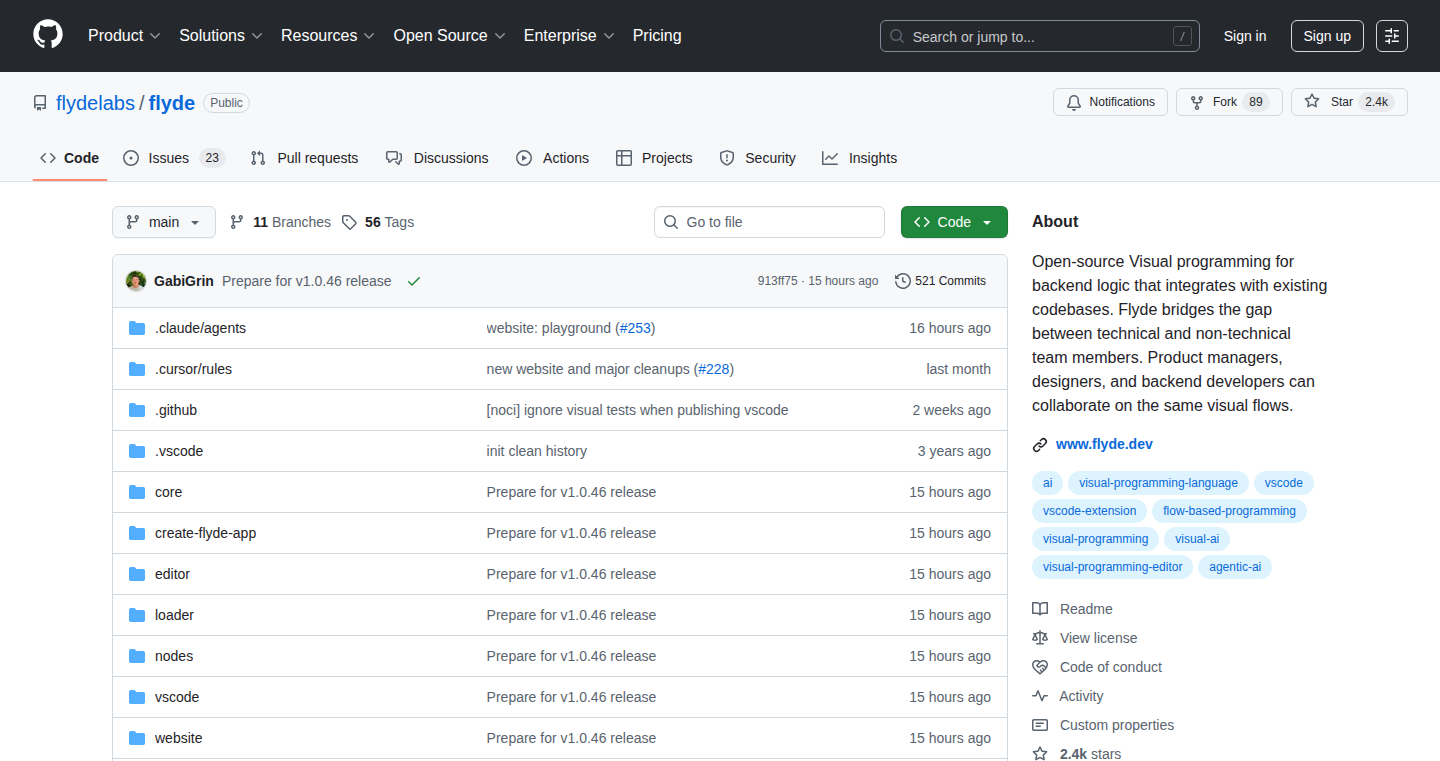
Task: Click the create-flyde-app folder icon
Action: click(137, 533)
